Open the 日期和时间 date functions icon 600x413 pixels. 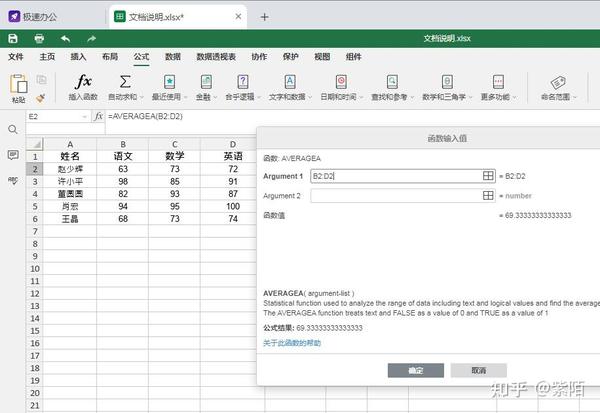[341, 82]
